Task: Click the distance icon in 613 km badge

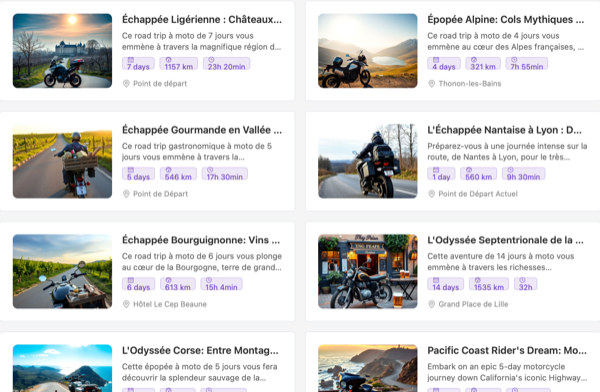Action: (x=168, y=280)
